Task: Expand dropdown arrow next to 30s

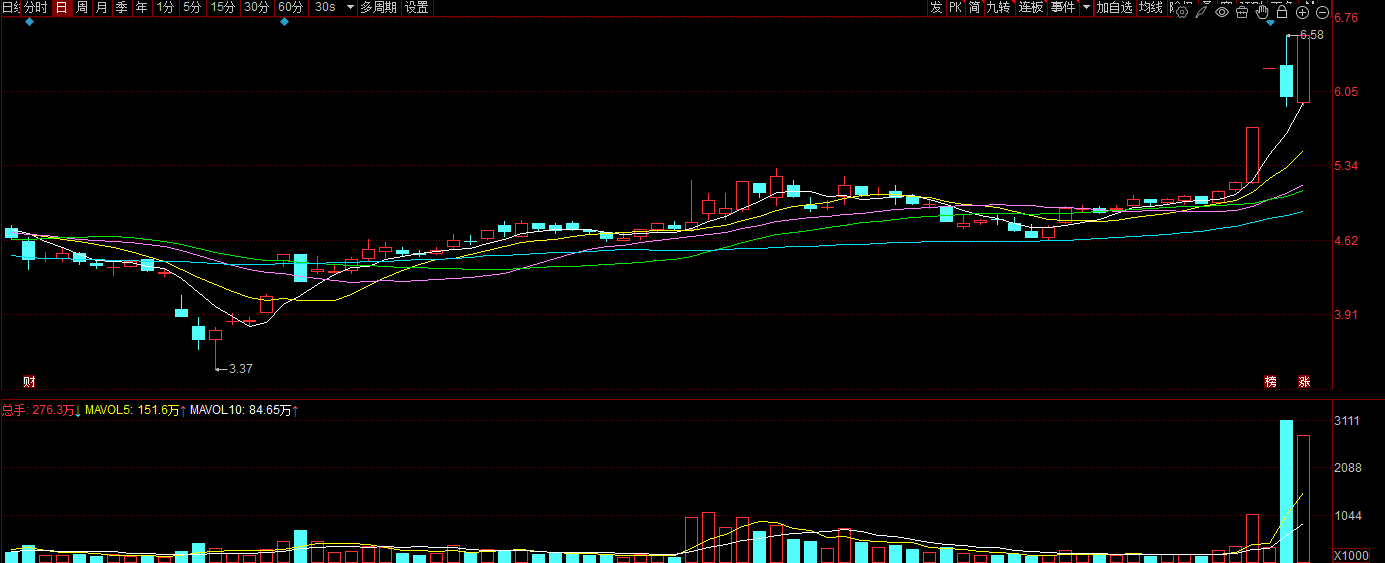Action: 350,7
